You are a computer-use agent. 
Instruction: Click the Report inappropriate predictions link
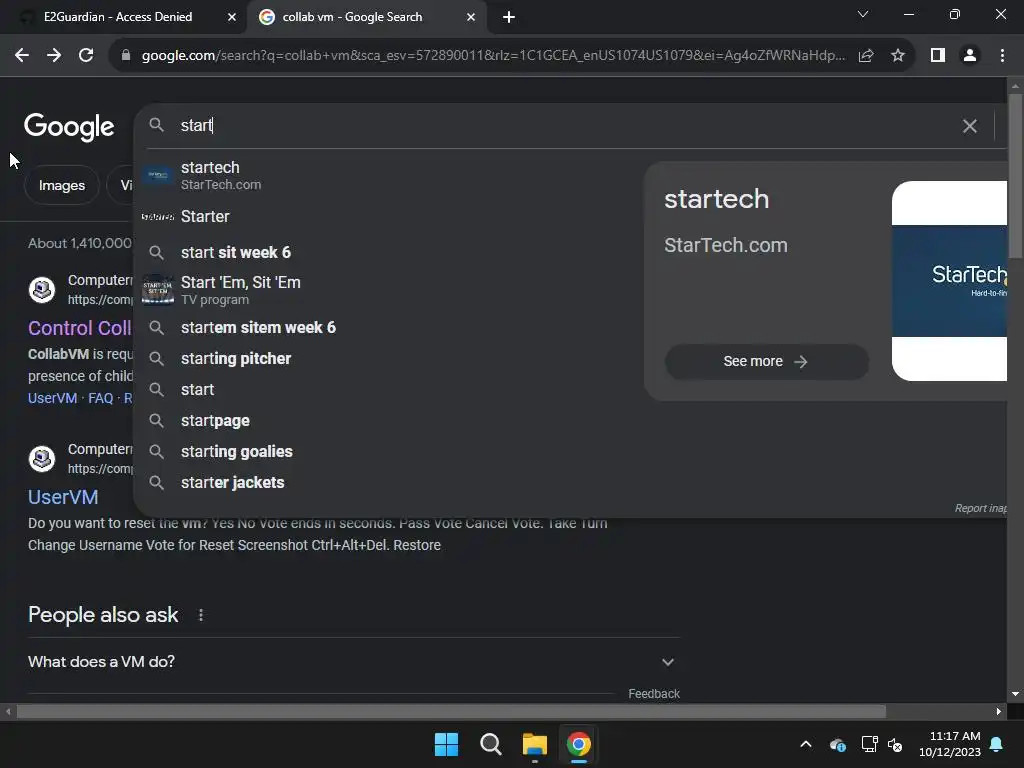[980, 508]
